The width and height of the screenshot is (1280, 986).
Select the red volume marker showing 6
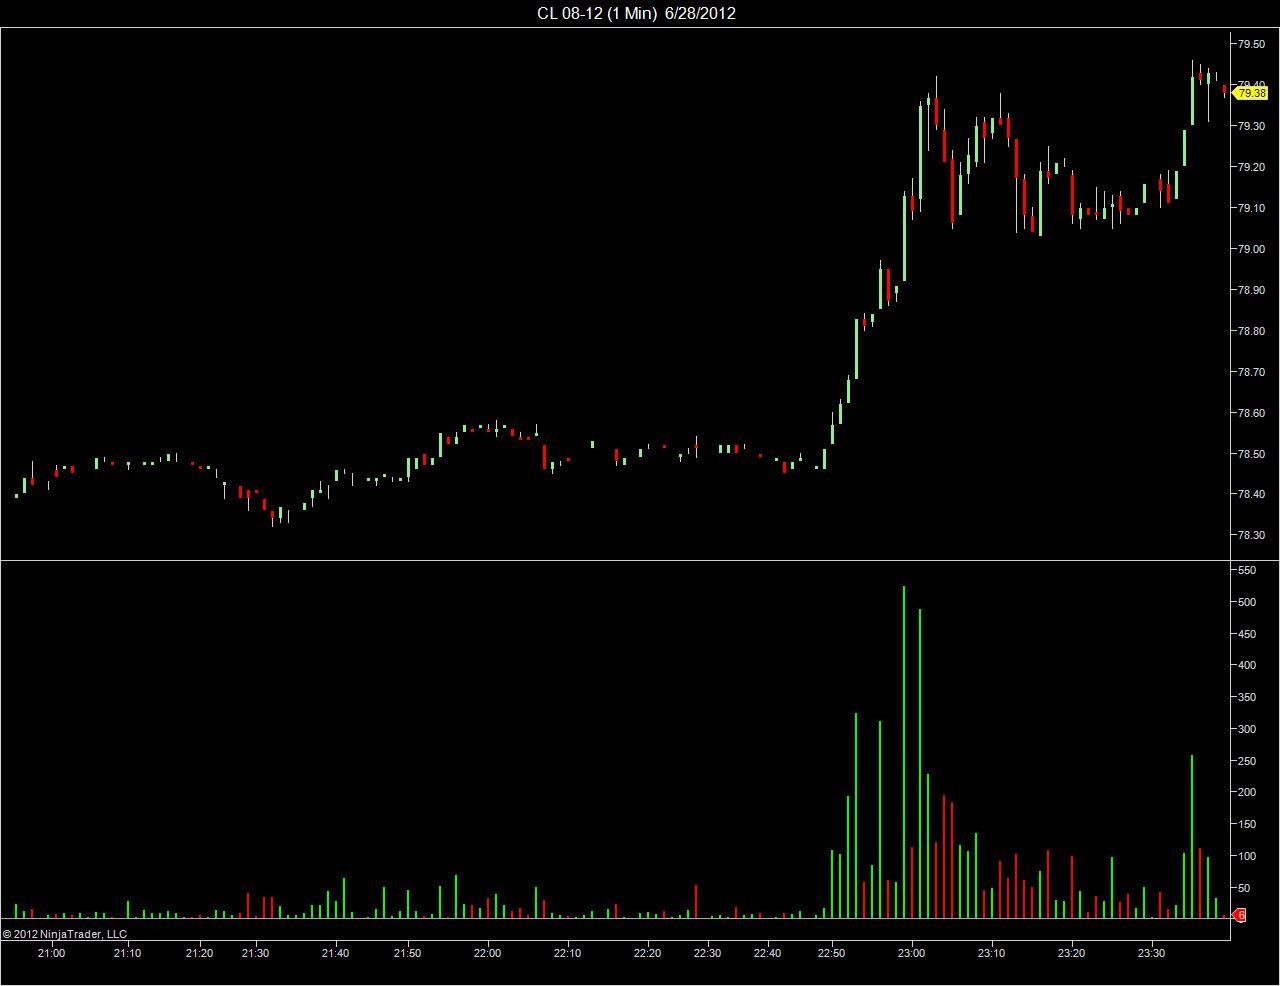(x=1240, y=915)
